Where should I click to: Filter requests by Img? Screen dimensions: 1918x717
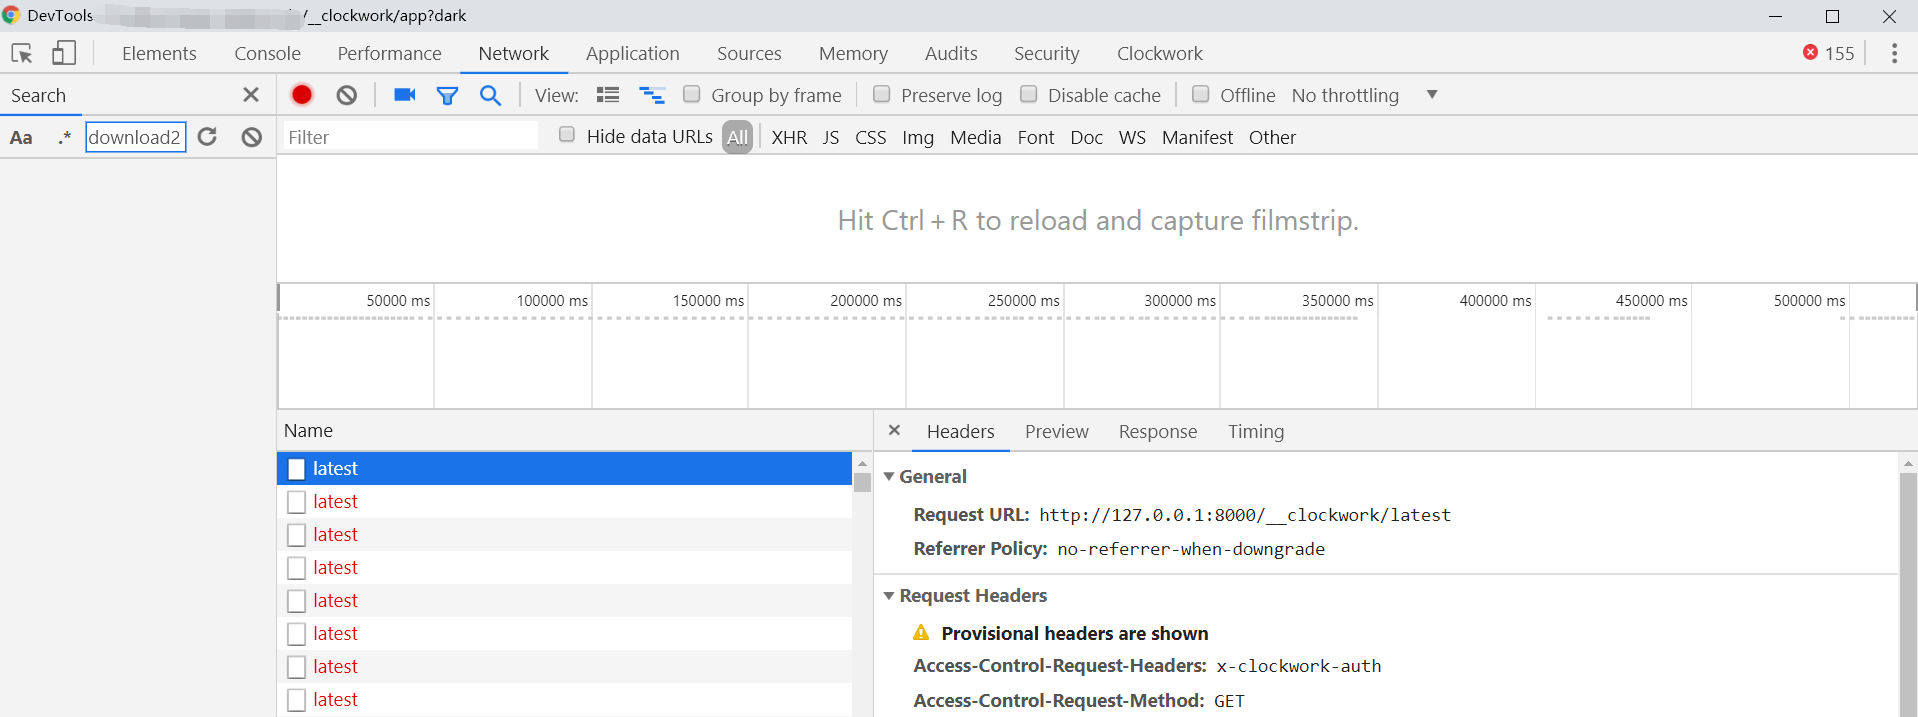[917, 137]
